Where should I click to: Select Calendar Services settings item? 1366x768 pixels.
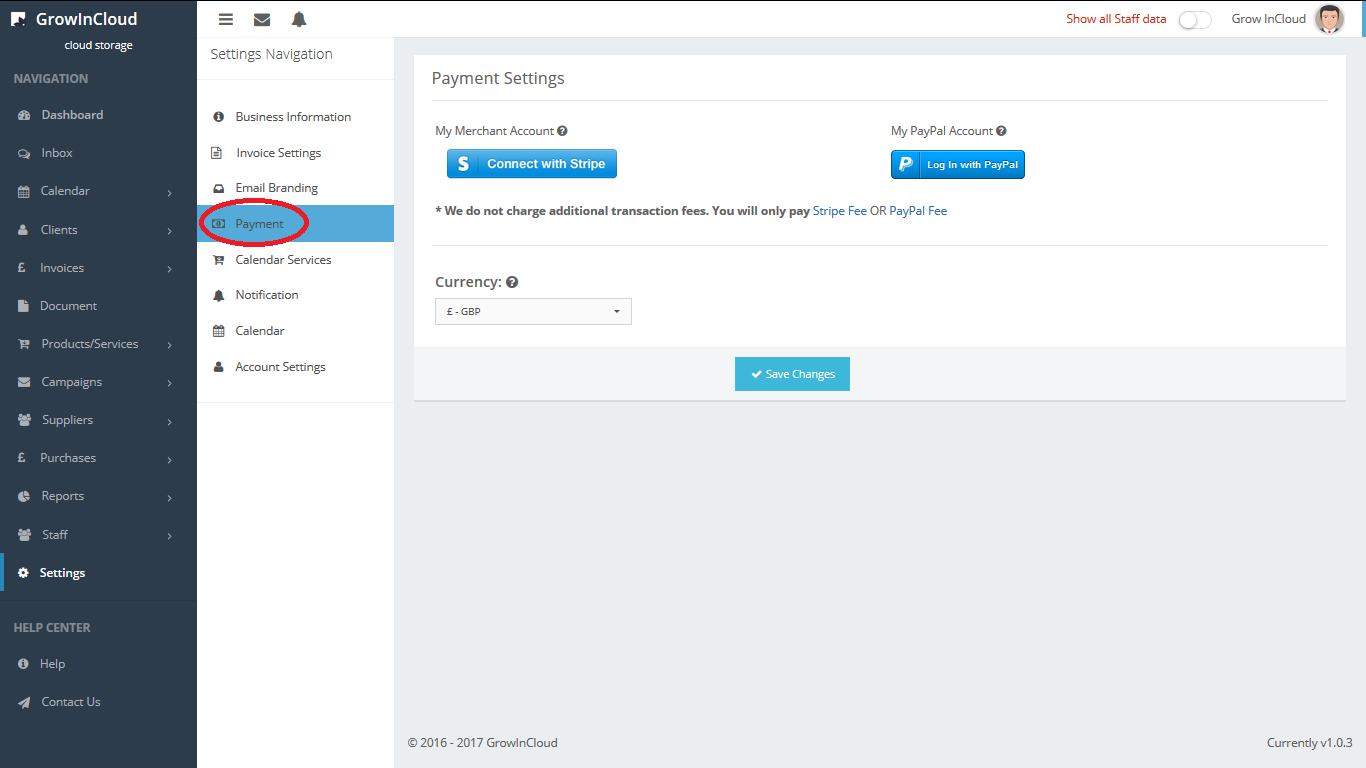coord(283,260)
